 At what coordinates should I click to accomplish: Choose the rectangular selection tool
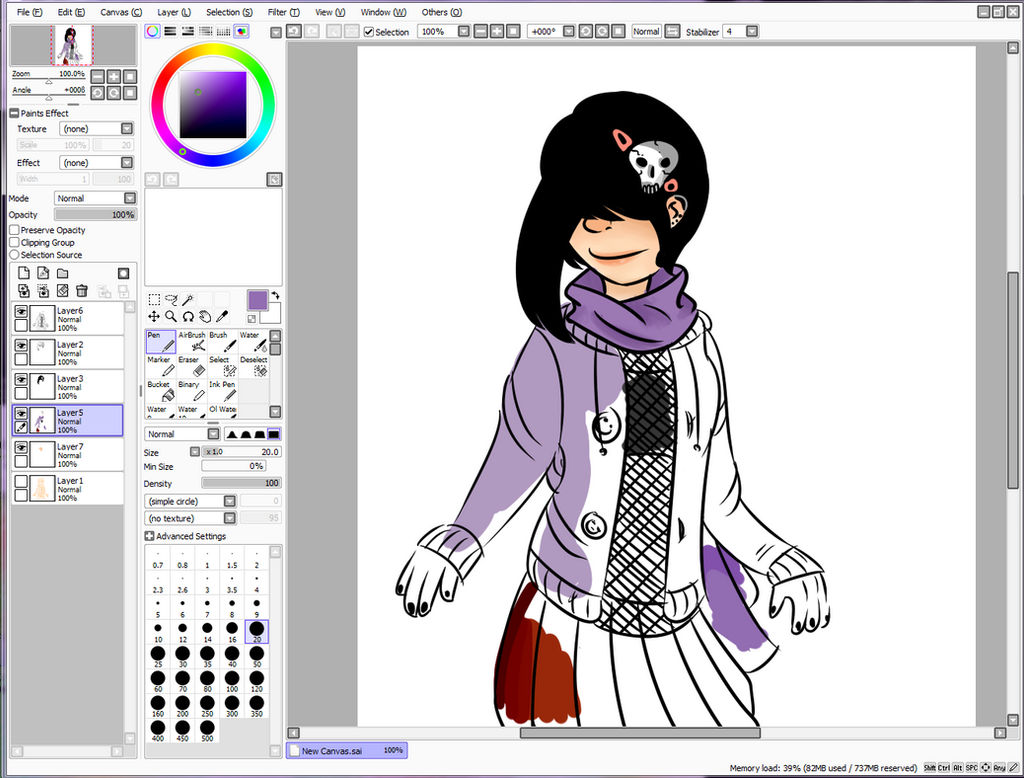[154, 300]
